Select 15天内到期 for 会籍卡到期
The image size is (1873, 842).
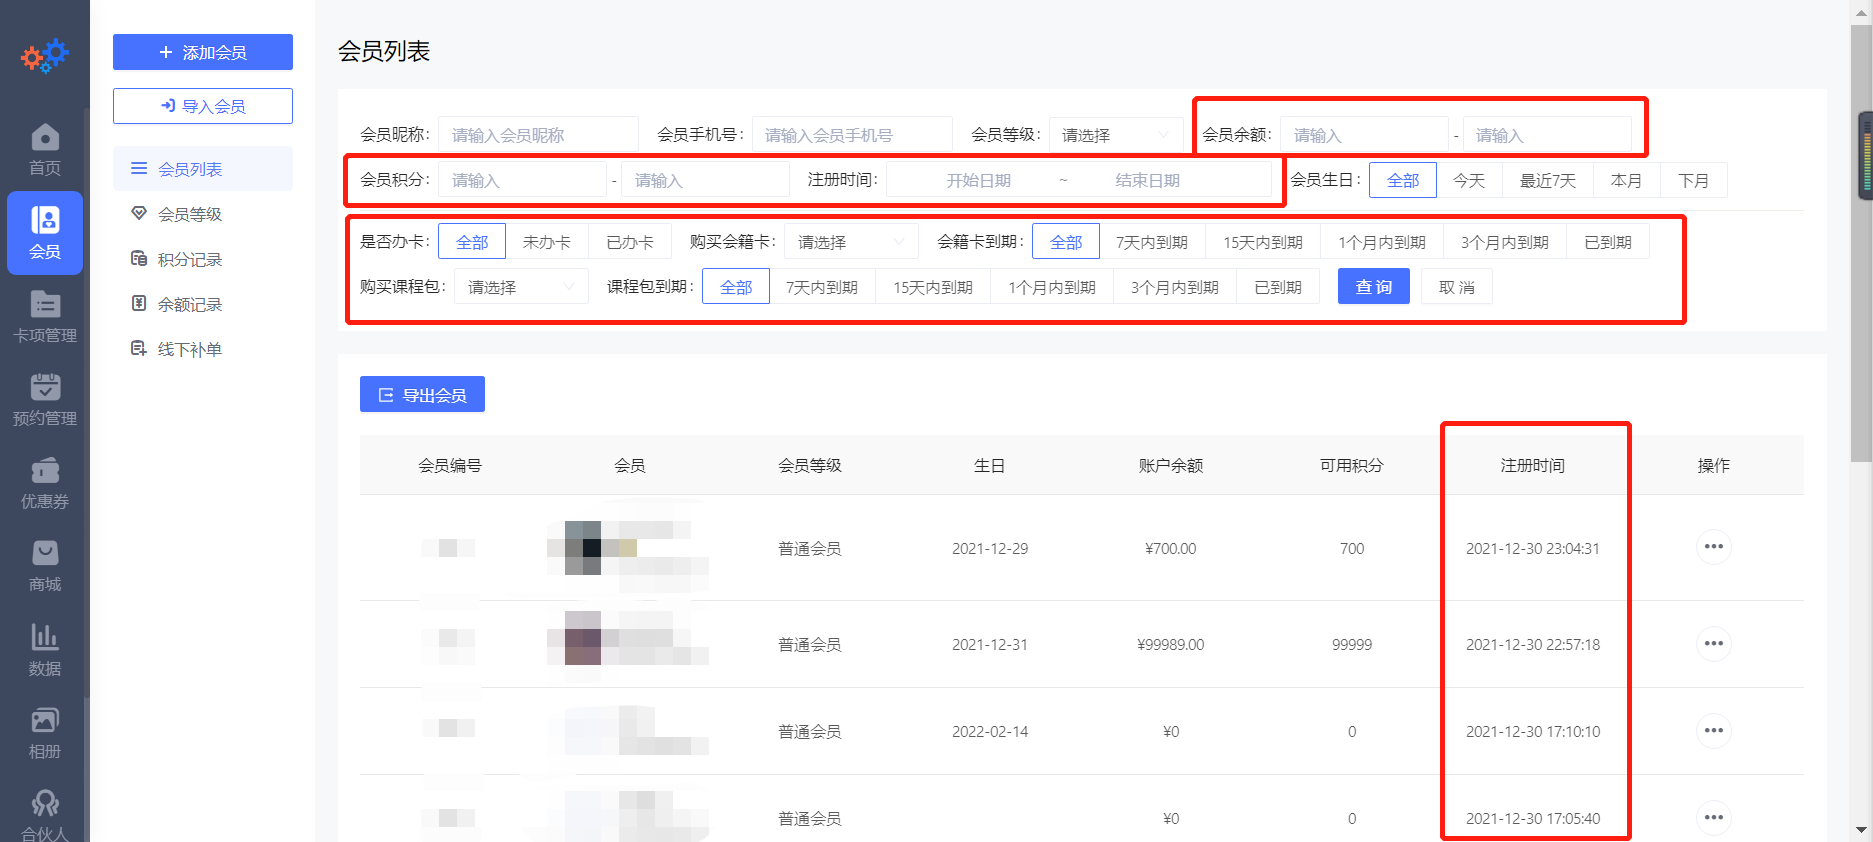point(1263,242)
